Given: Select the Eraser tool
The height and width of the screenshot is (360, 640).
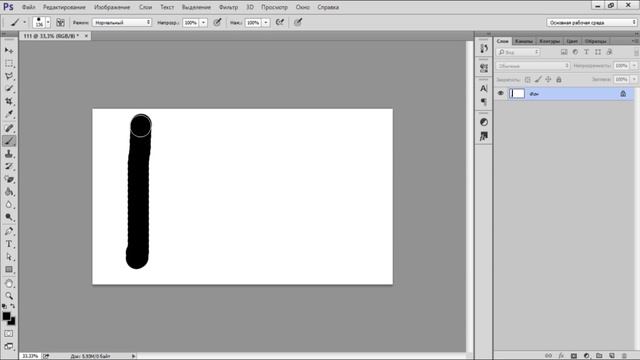Looking at the screenshot, I should [9, 179].
